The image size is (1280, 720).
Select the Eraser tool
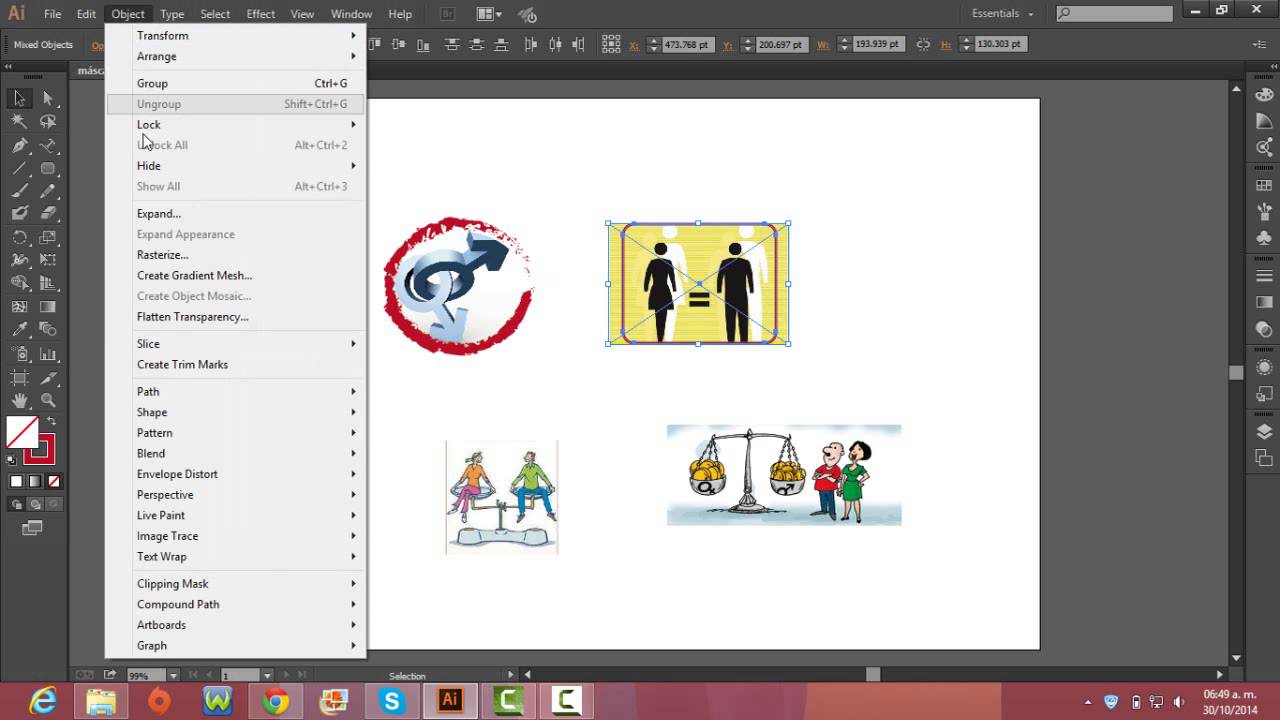tap(47, 214)
